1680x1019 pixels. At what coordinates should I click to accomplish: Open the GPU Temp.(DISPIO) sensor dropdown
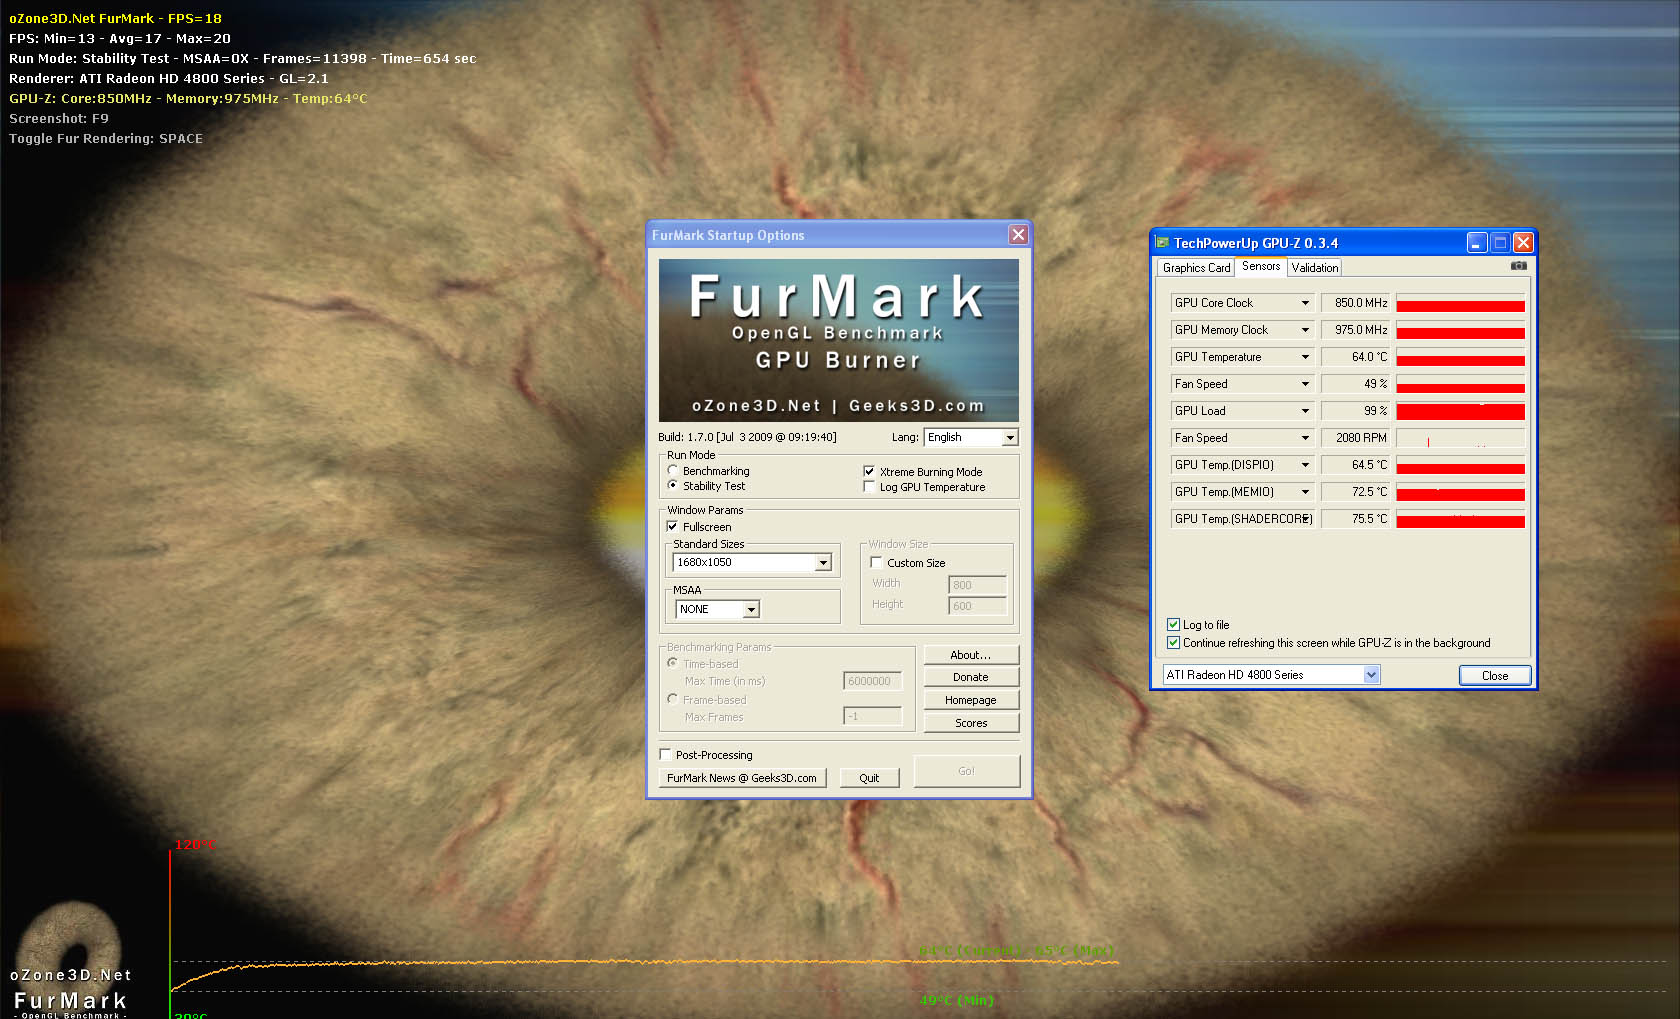click(x=1242, y=464)
